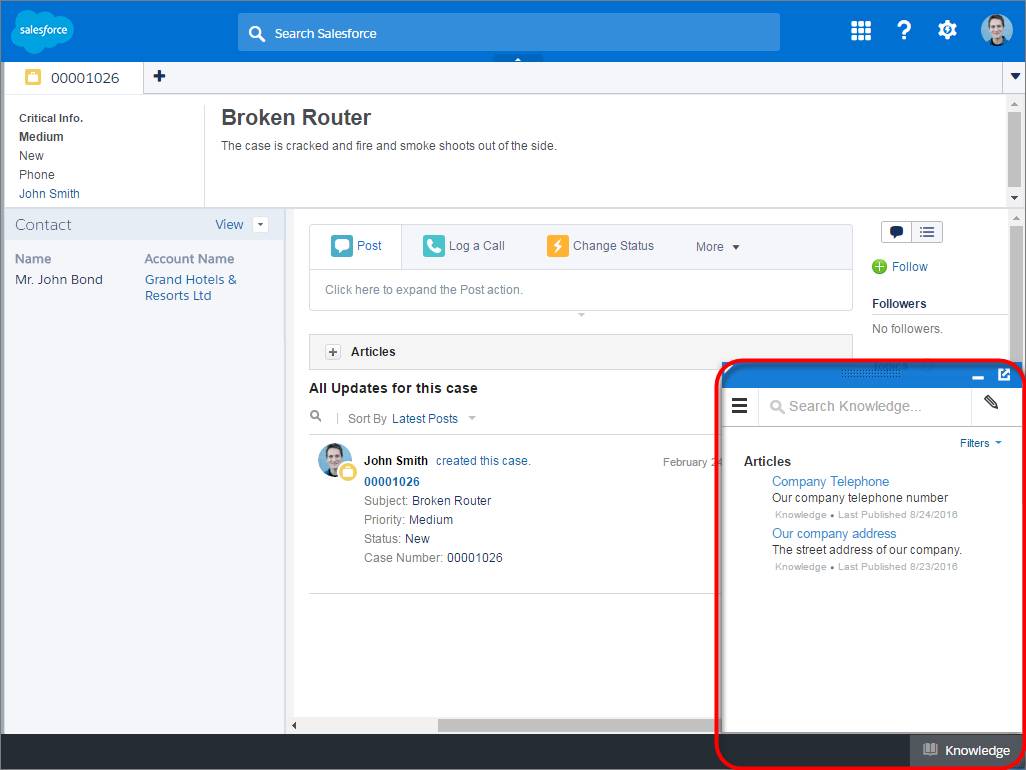Screen dimensions: 1026x770
Task: Click the Log a Call phone icon
Action: click(433, 246)
